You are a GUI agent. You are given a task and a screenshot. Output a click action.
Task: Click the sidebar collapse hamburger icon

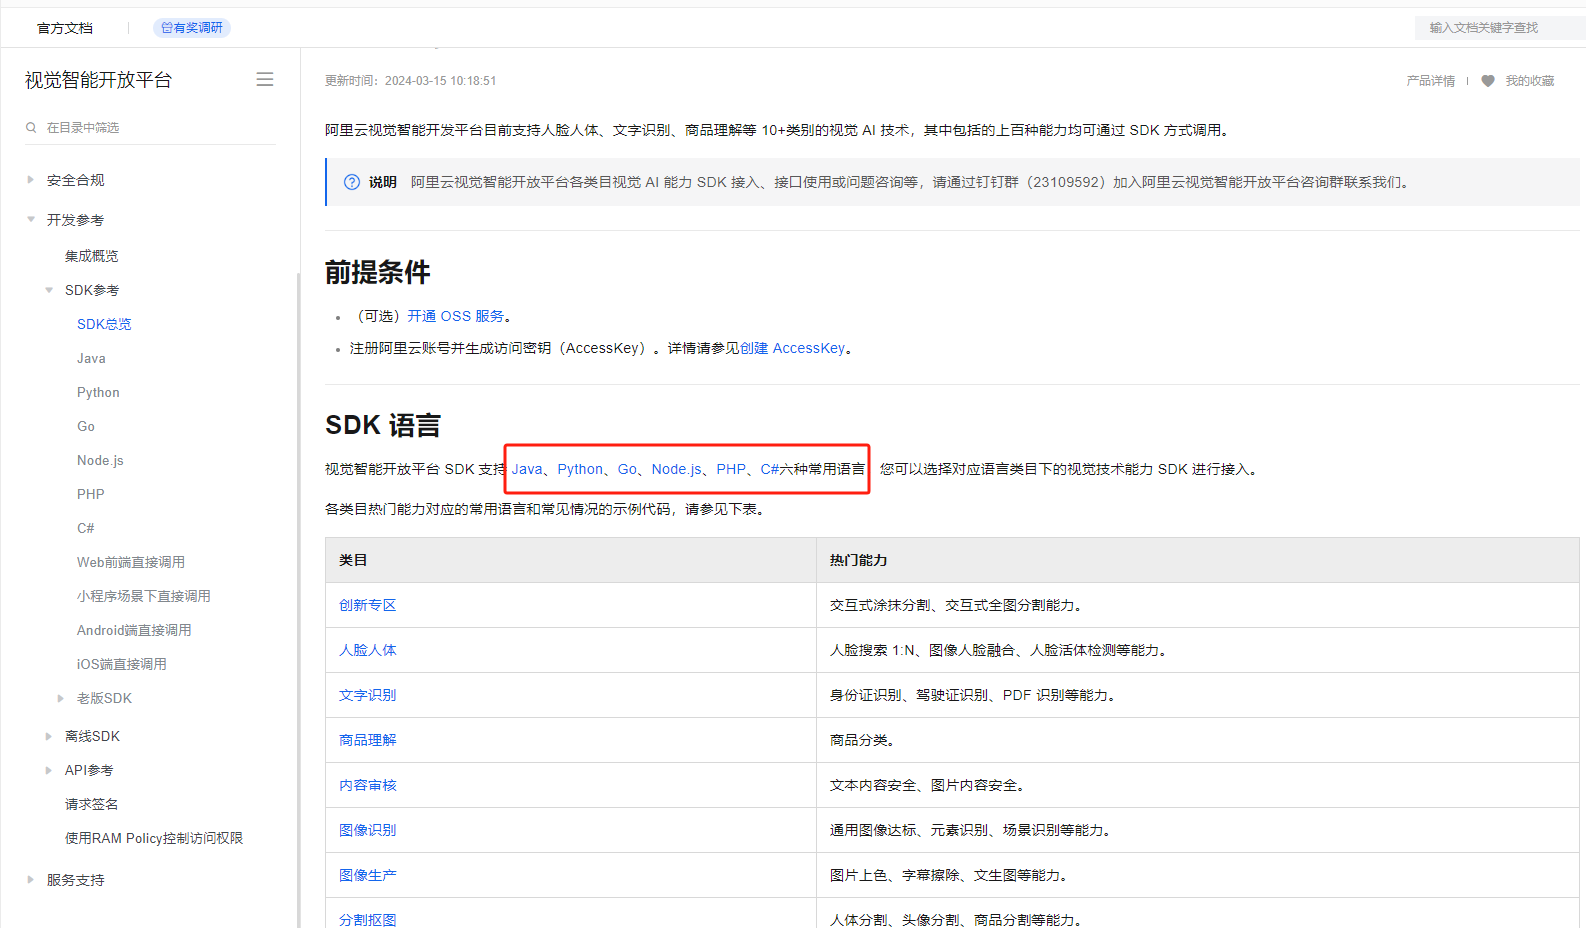coord(265,79)
